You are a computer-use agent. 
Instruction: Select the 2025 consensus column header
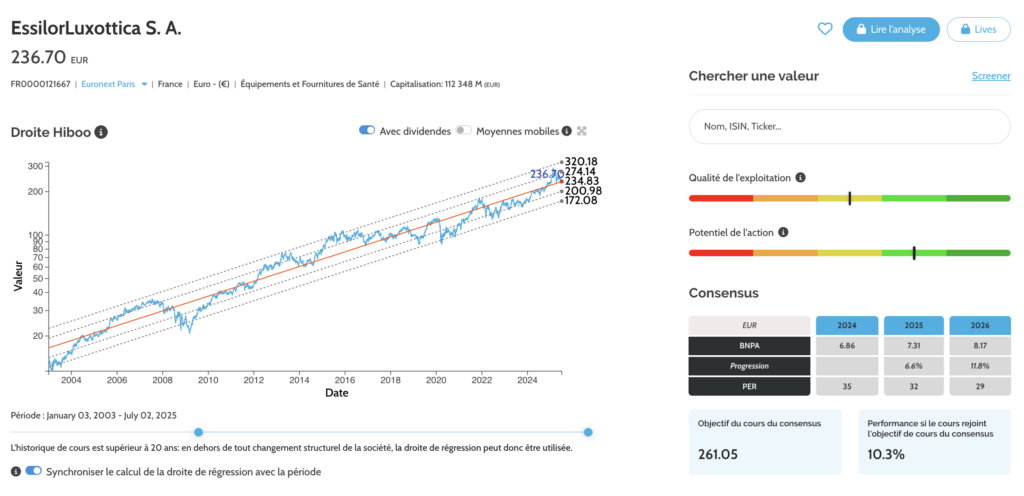point(913,325)
